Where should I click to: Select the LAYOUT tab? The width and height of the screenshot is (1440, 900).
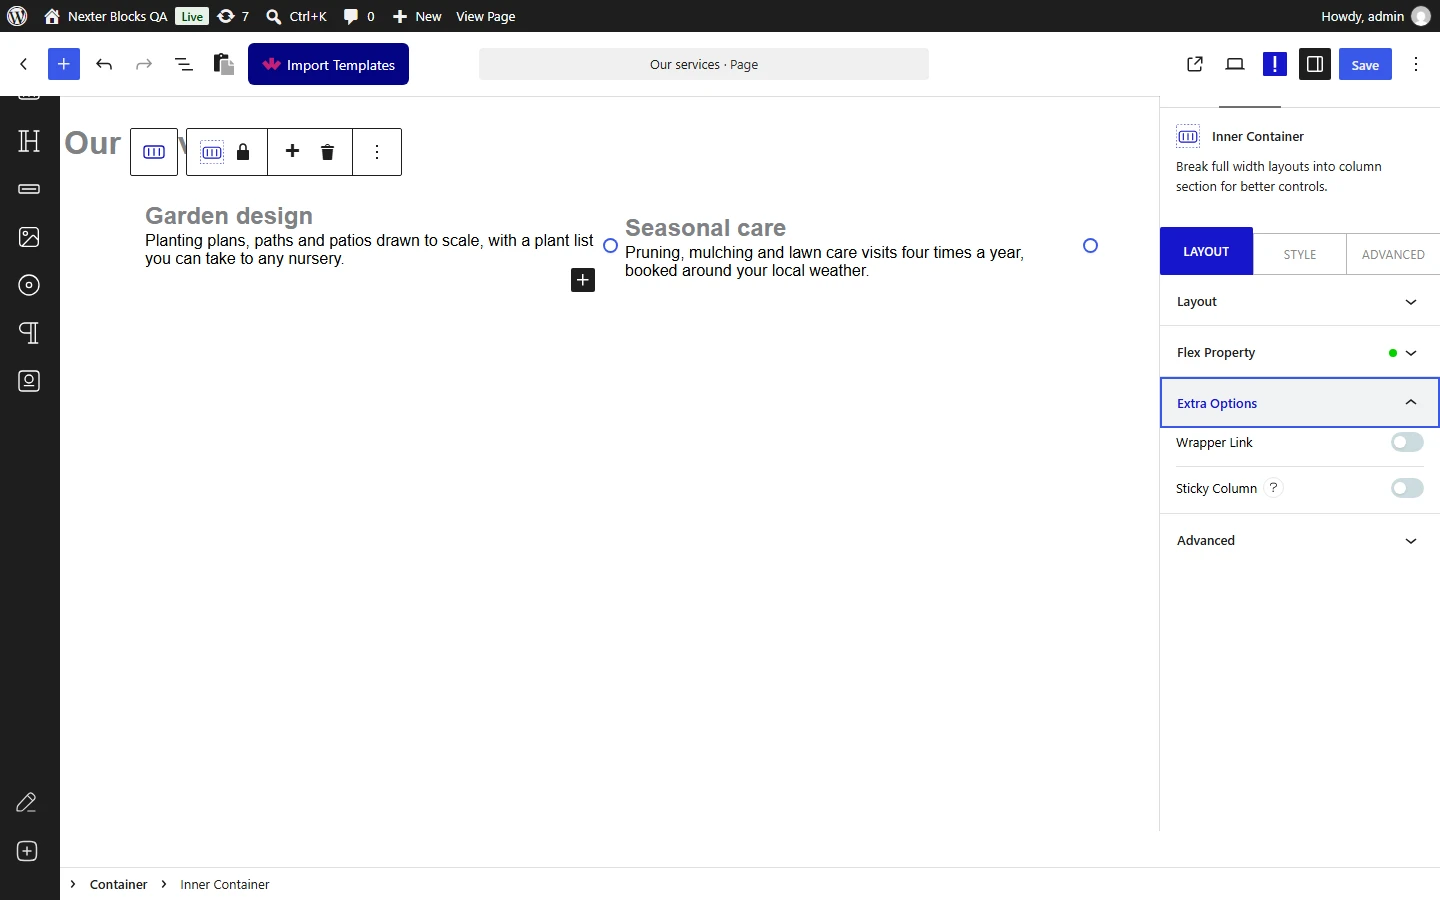pos(1206,251)
